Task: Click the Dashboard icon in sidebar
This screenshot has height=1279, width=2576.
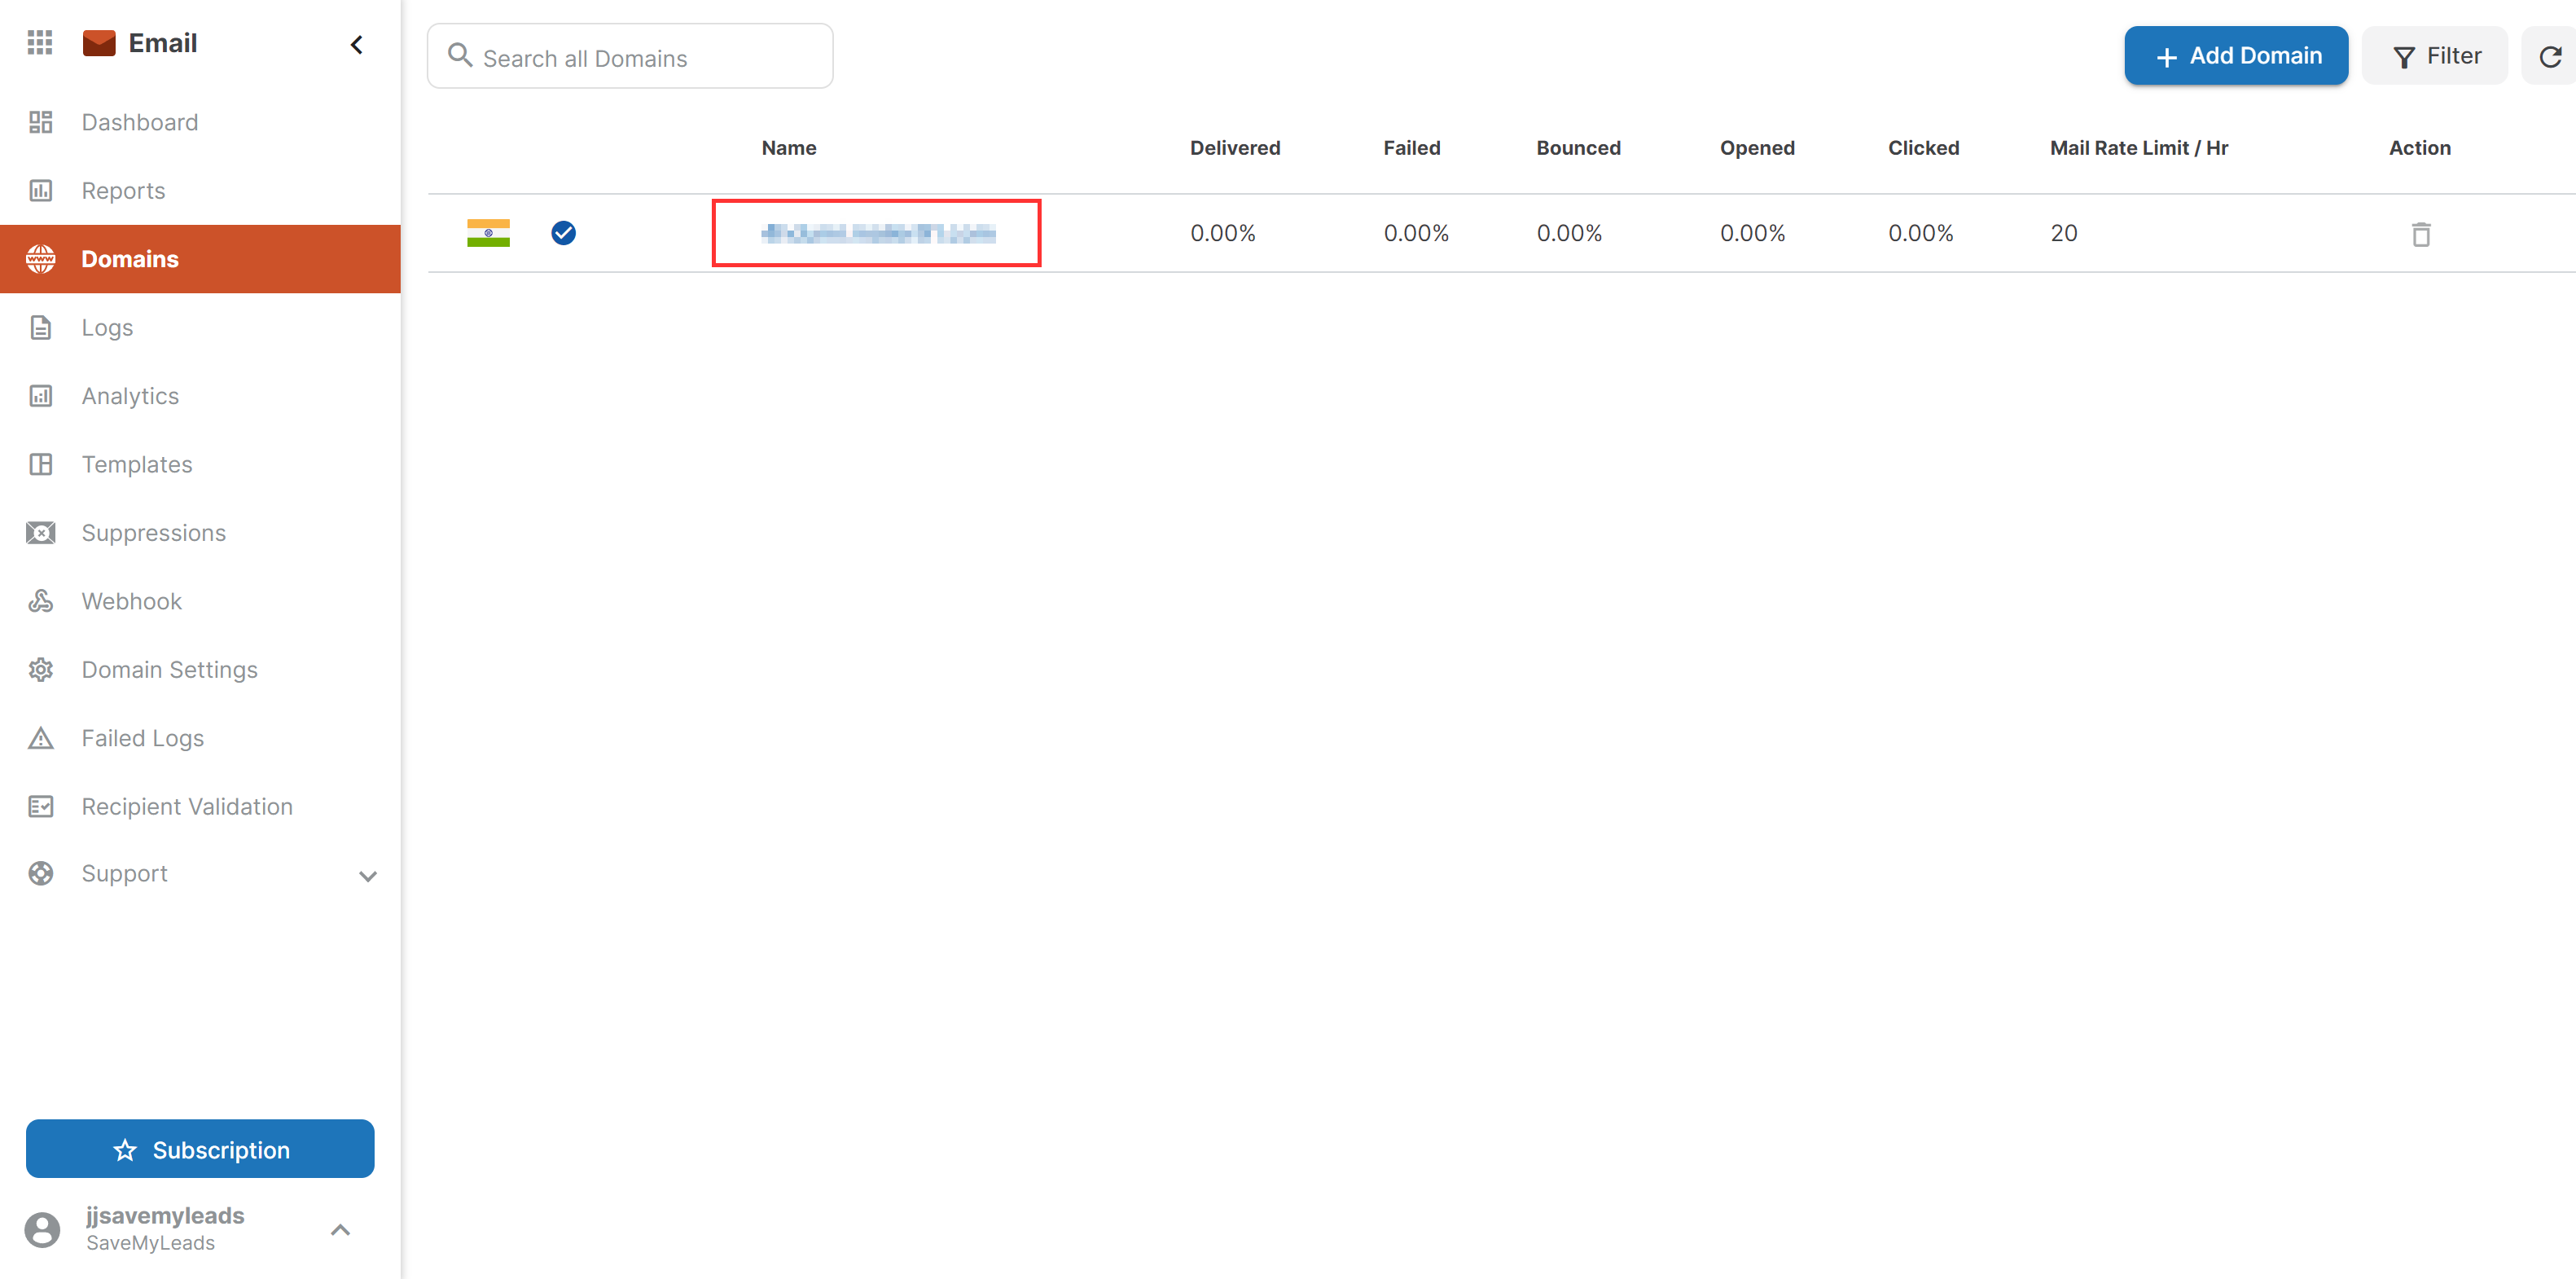Action: [41, 122]
